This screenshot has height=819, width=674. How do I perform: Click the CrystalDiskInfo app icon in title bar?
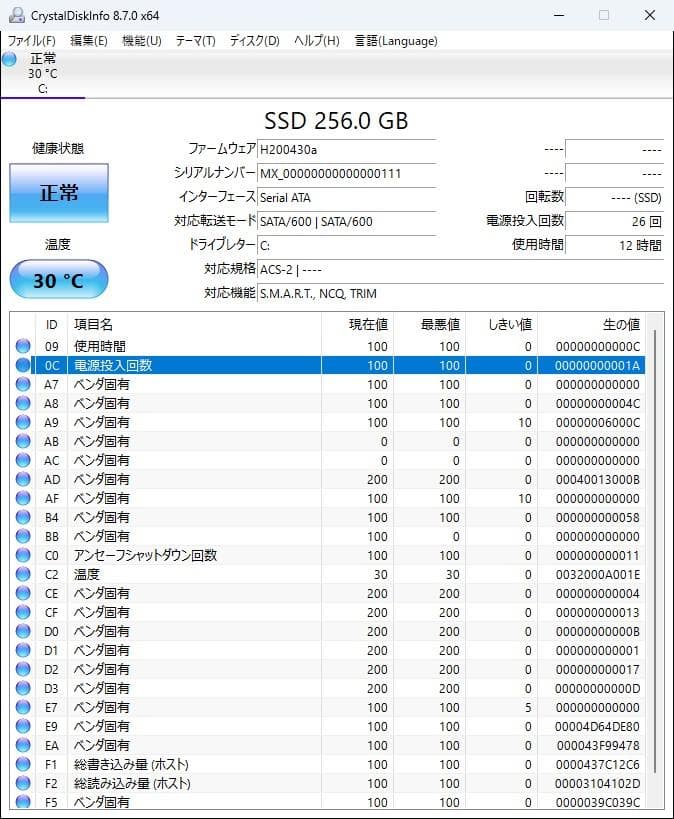[17, 15]
